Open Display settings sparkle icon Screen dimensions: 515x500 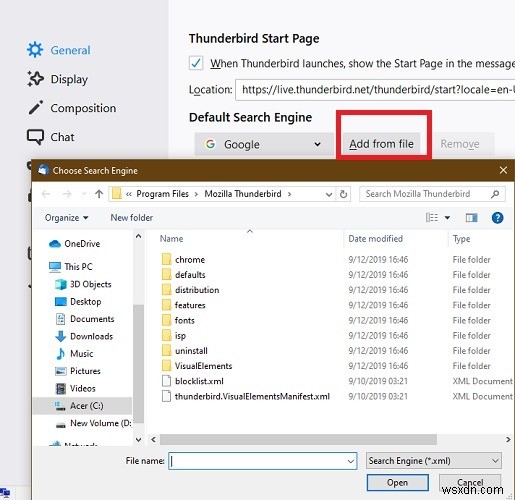tap(35, 79)
